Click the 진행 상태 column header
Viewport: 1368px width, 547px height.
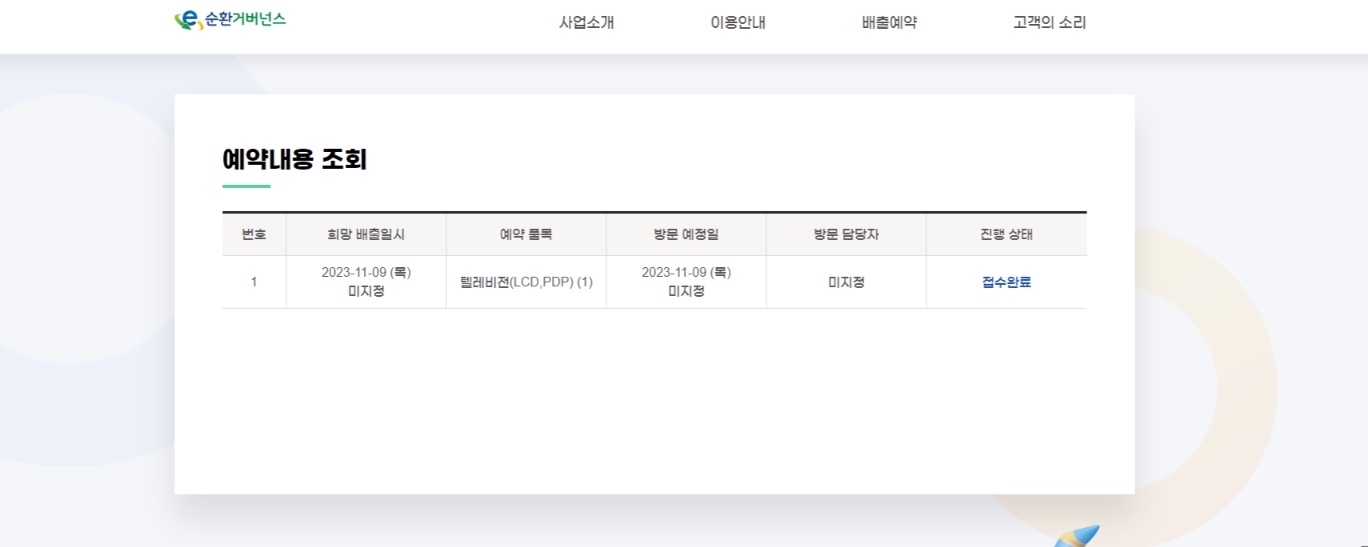point(1006,235)
